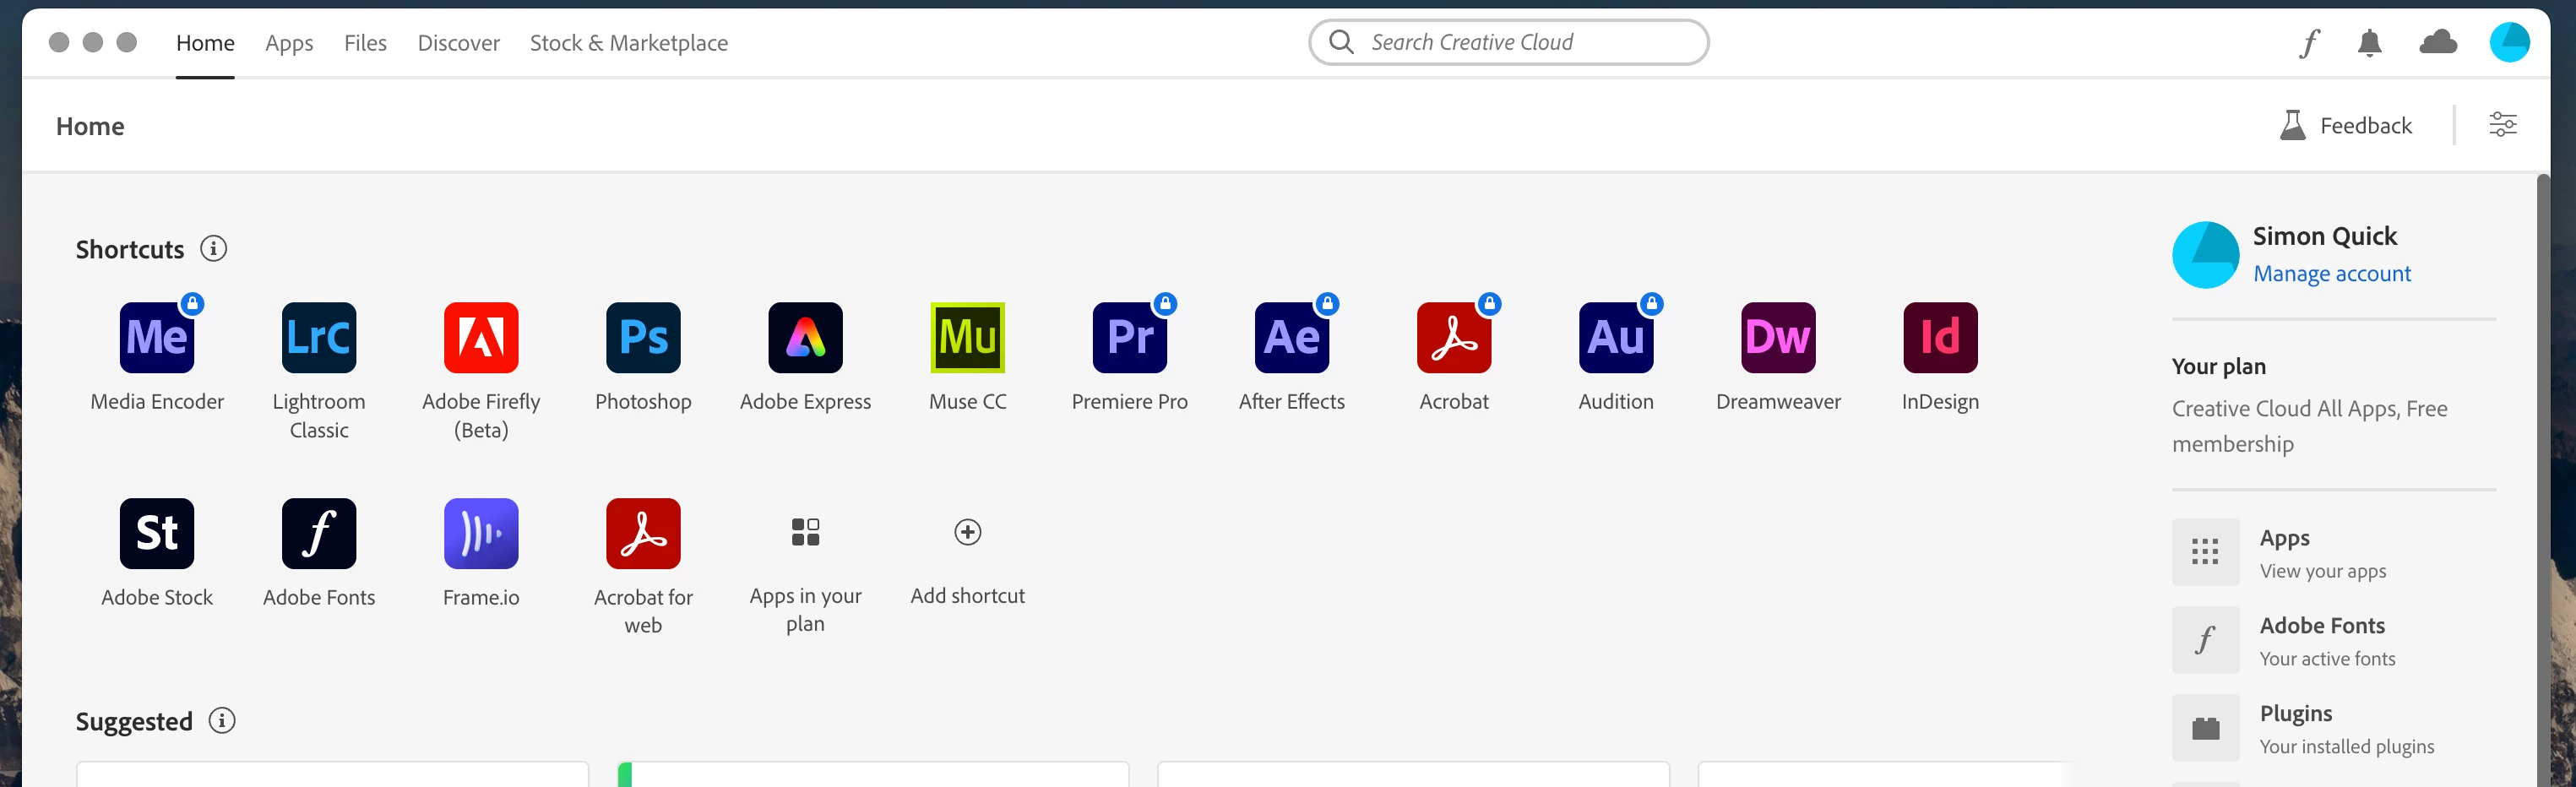The width and height of the screenshot is (2576, 787).
Task: Open Manage account link
Action: point(2331,273)
